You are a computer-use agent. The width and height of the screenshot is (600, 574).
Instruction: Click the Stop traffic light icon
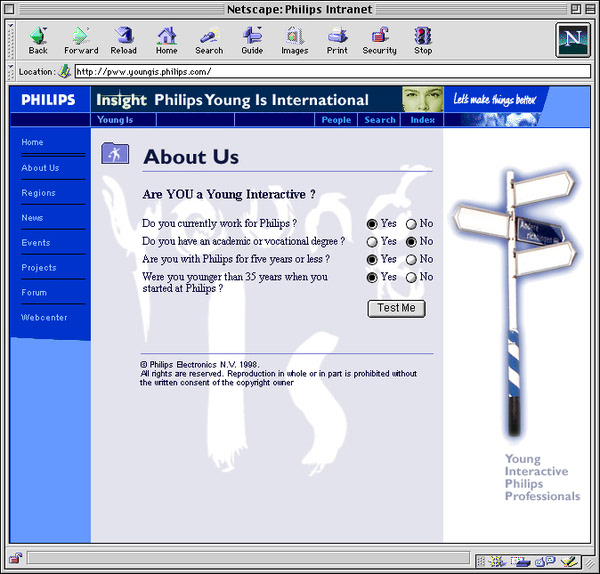coord(423,36)
